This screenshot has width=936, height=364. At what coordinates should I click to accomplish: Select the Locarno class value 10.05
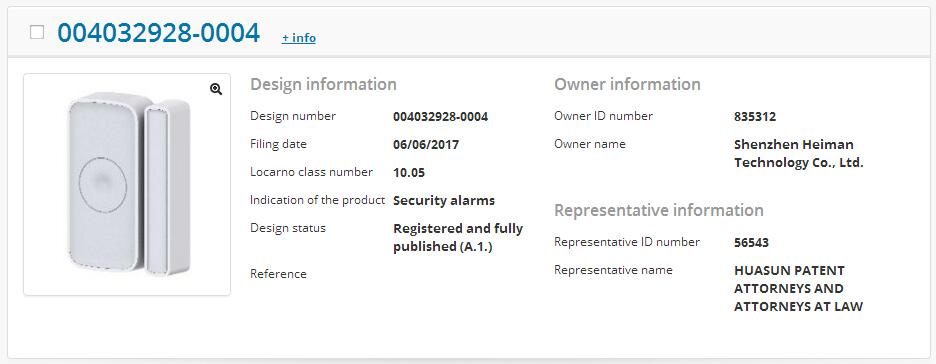click(x=409, y=173)
